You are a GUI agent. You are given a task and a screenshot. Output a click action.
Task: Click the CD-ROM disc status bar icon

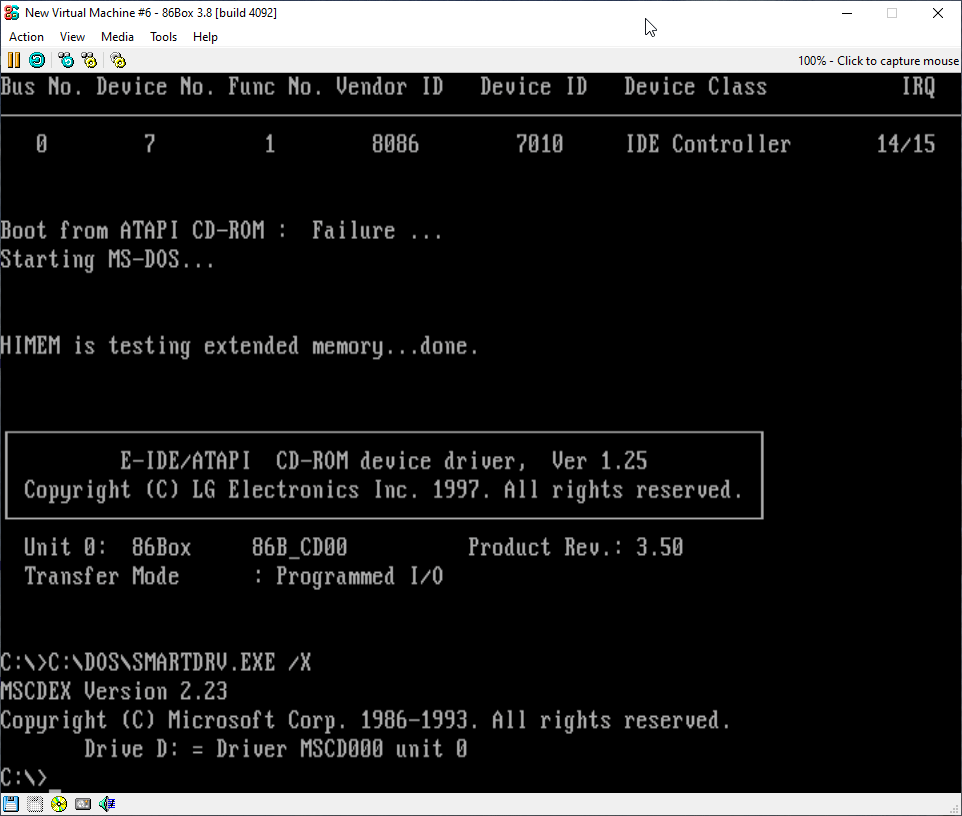coord(59,804)
